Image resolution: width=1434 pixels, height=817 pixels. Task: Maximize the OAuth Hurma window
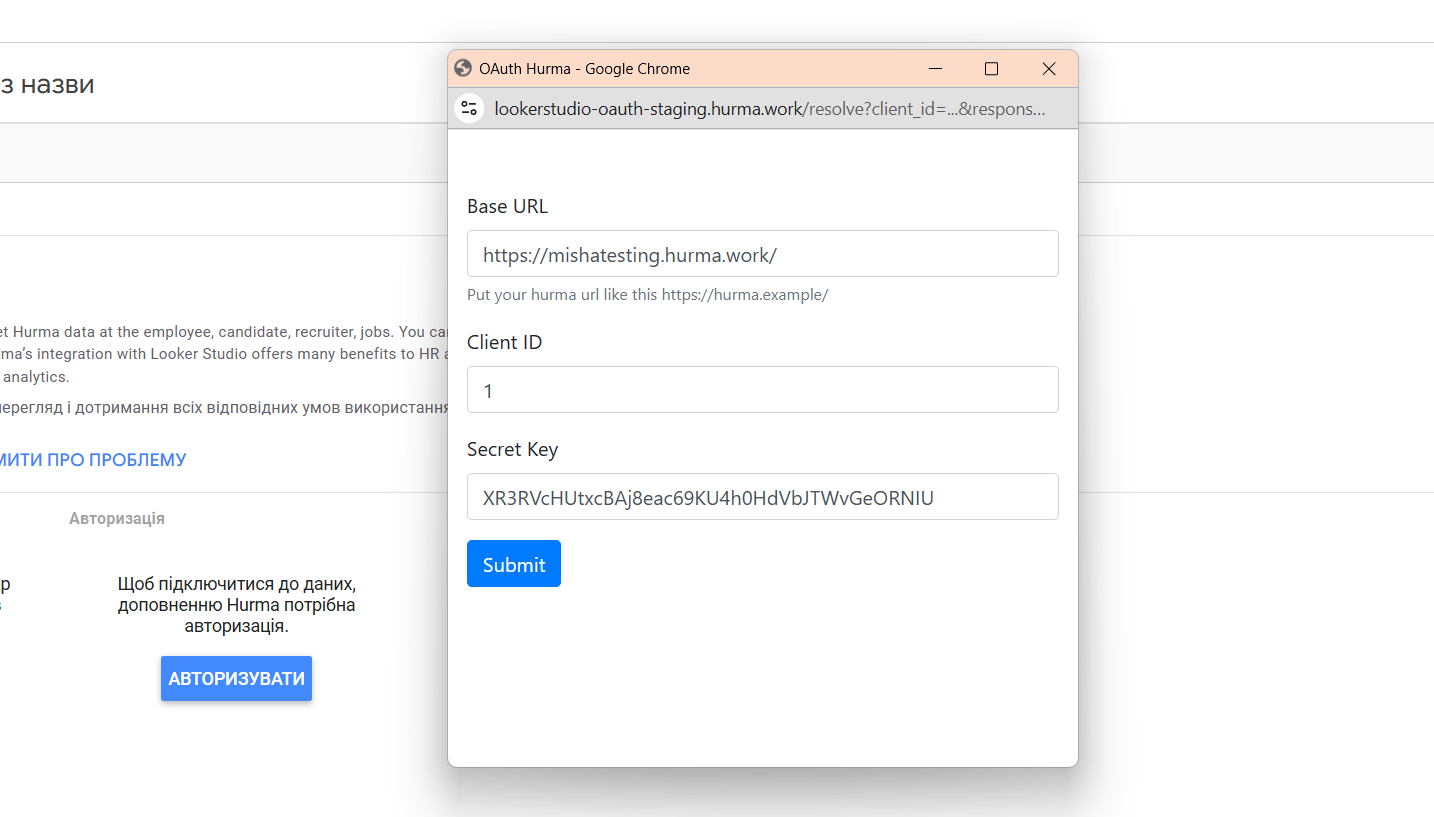991,69
